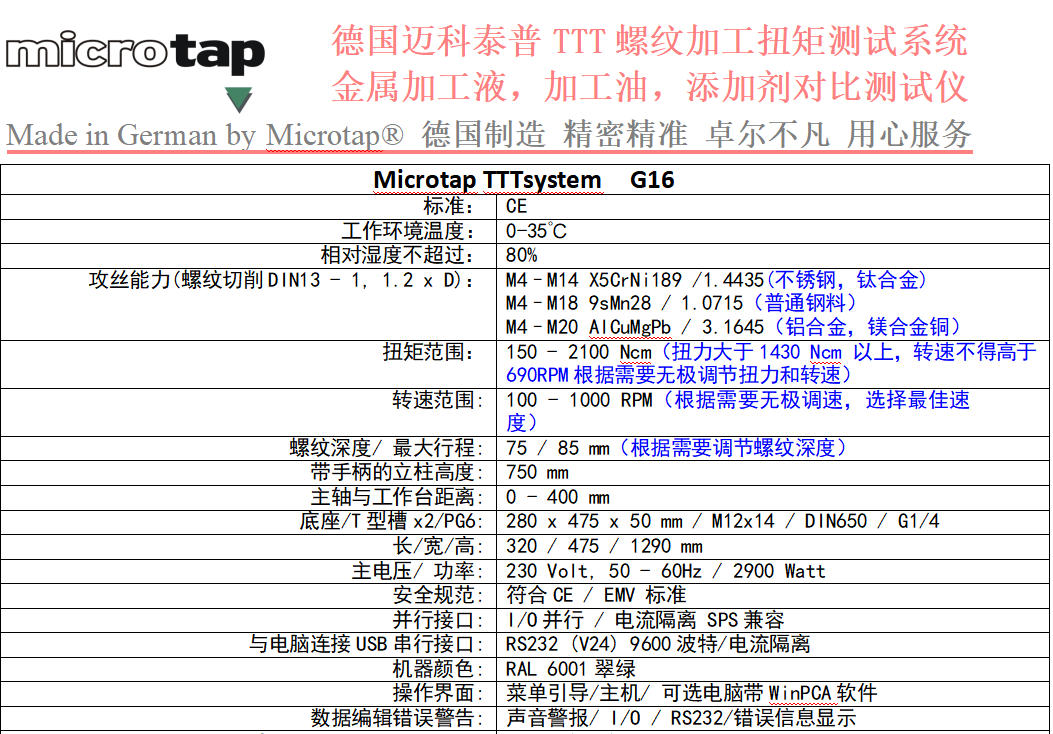This screenshot has width=1053, height=734.
Task: Click the 750 mm value
Action: coord(537,473)
